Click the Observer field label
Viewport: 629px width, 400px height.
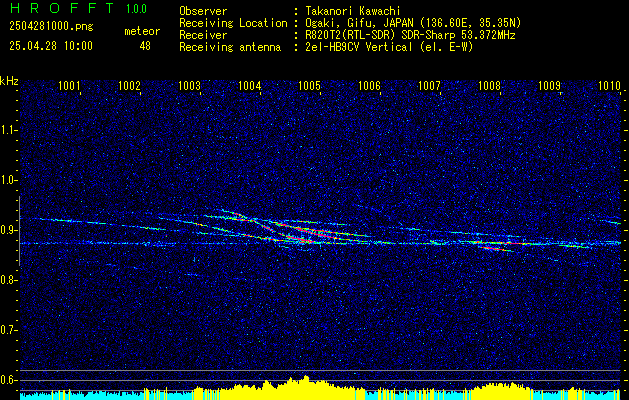coord(203,12)
